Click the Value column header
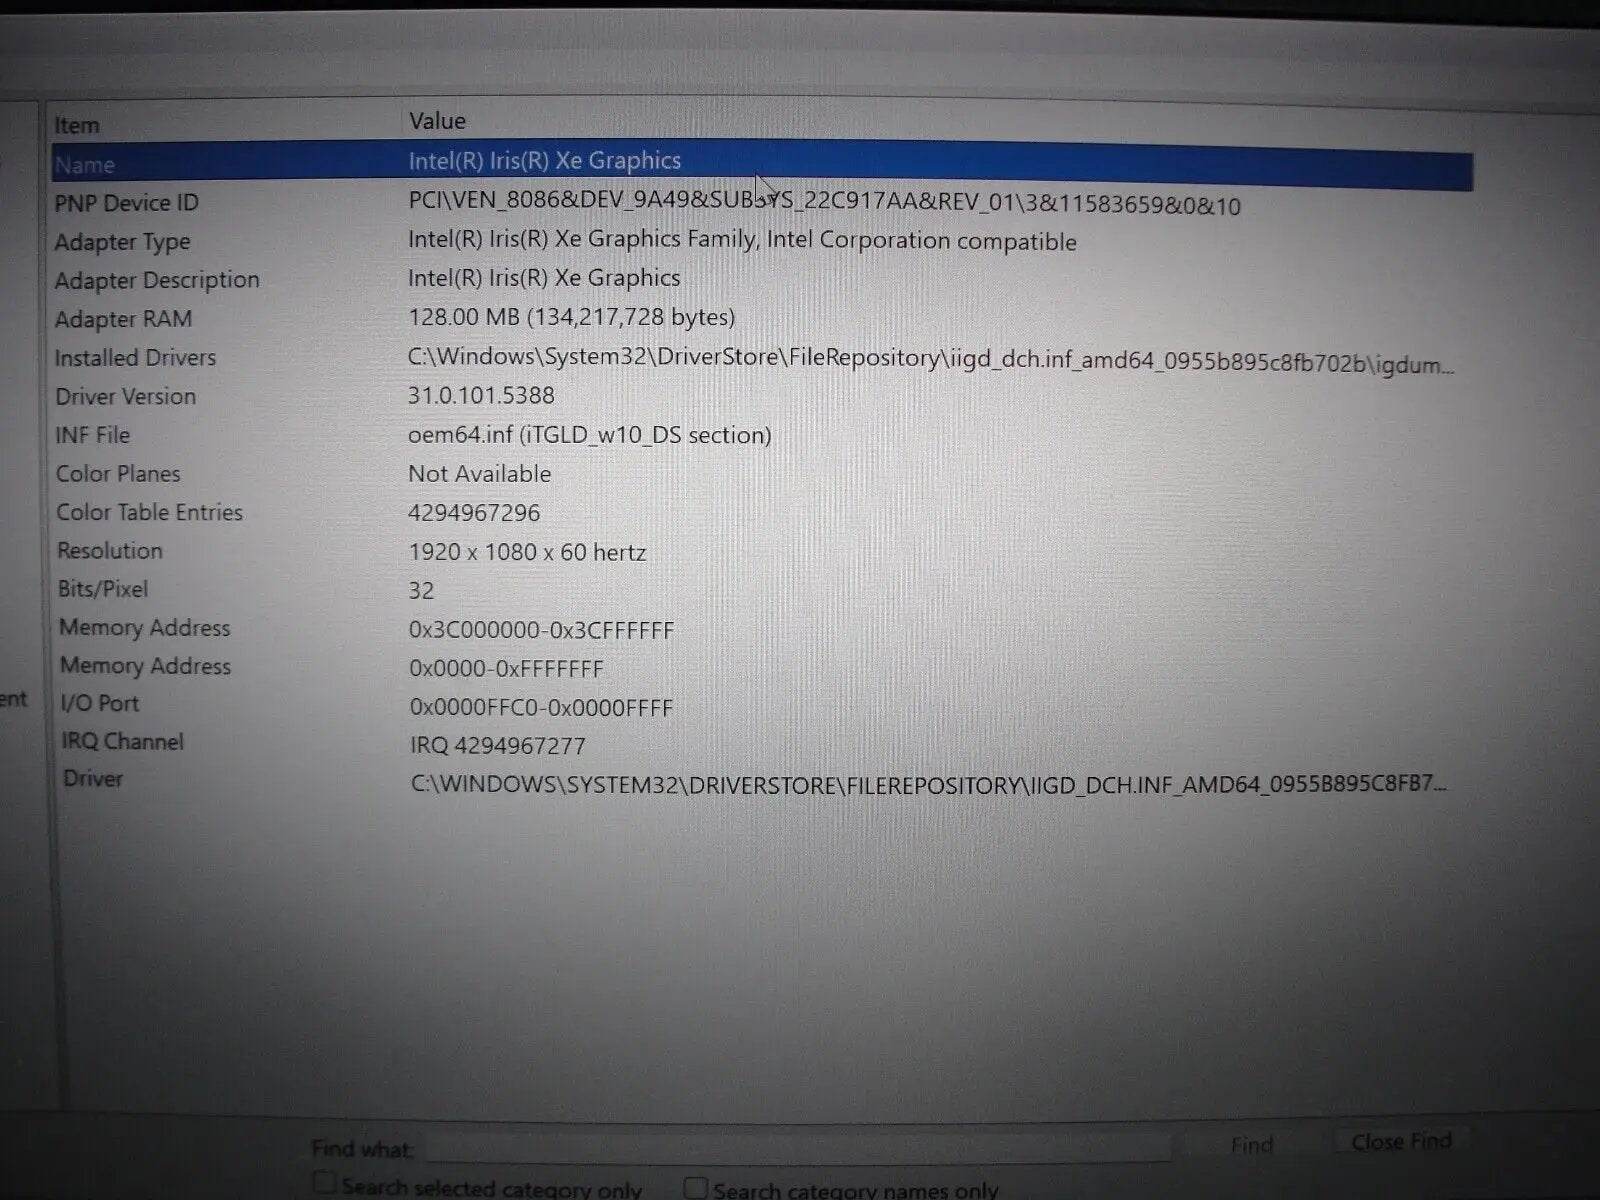This screenshot has width=1600, height=1200. [437, 122]
